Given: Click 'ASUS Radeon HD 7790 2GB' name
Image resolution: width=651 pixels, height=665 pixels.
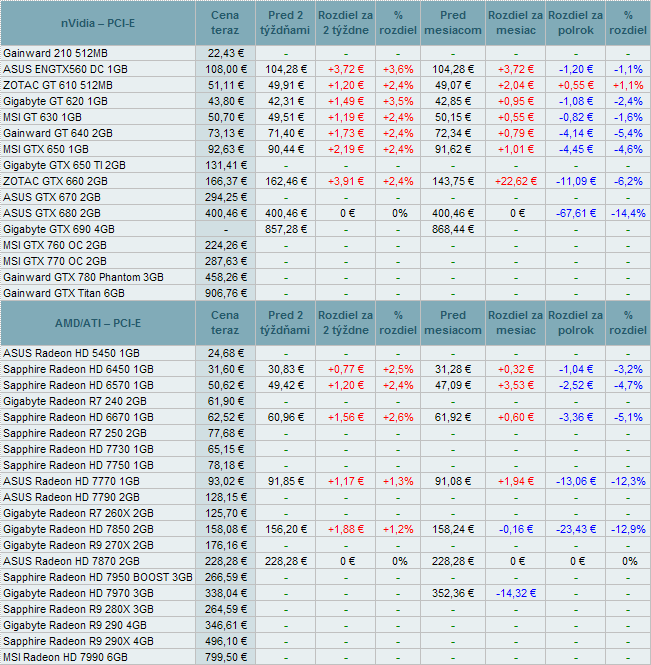Looking at the screenshot, I should 71,497.
